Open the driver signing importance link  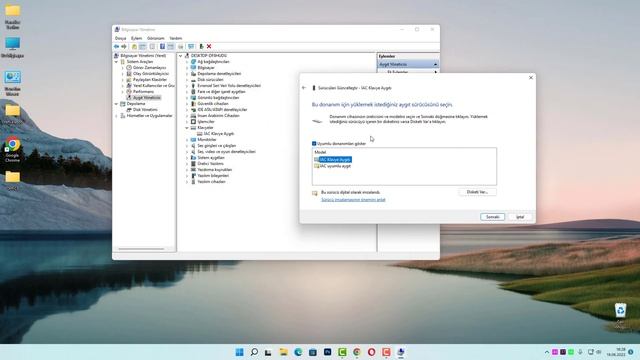[x=353, y=200]
